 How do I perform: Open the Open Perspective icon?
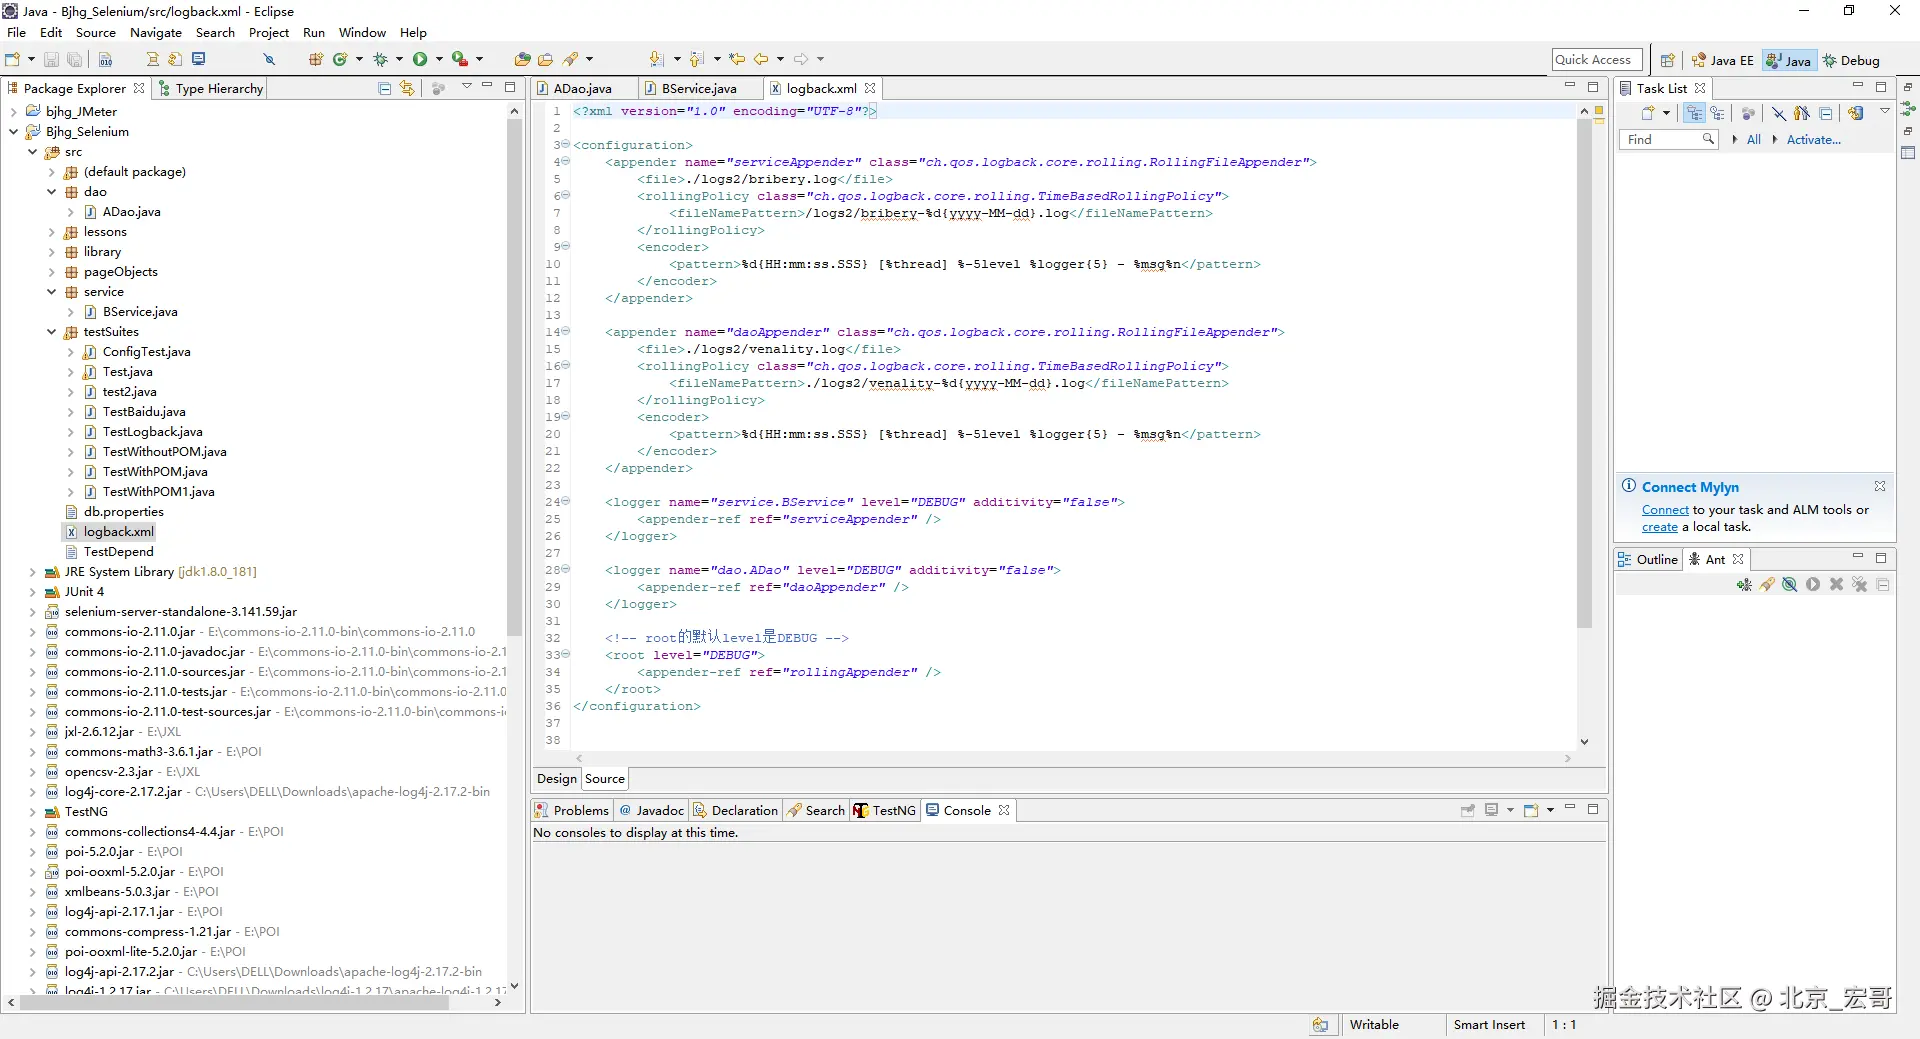[x=1667, y=60]
